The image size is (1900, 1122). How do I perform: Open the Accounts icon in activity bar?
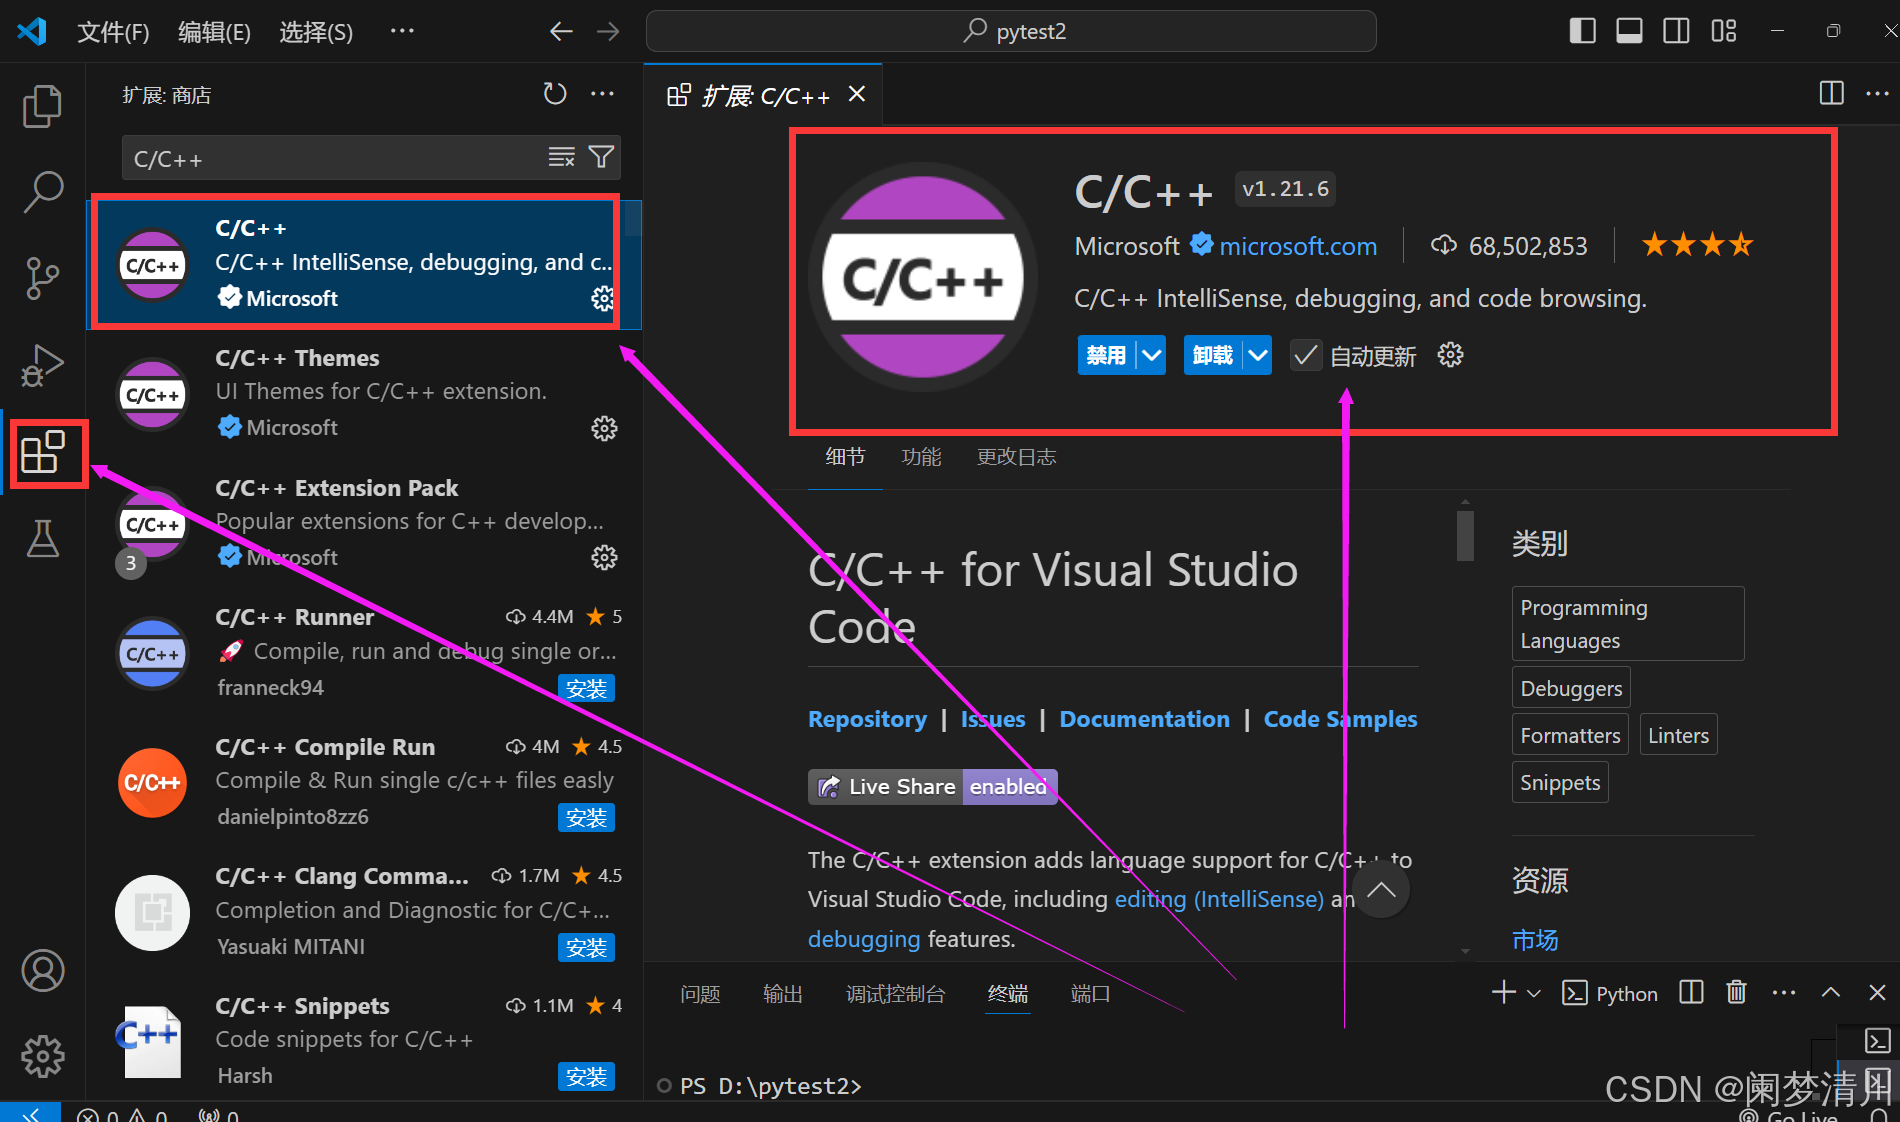pyautogui.click(x=42, y=970)
